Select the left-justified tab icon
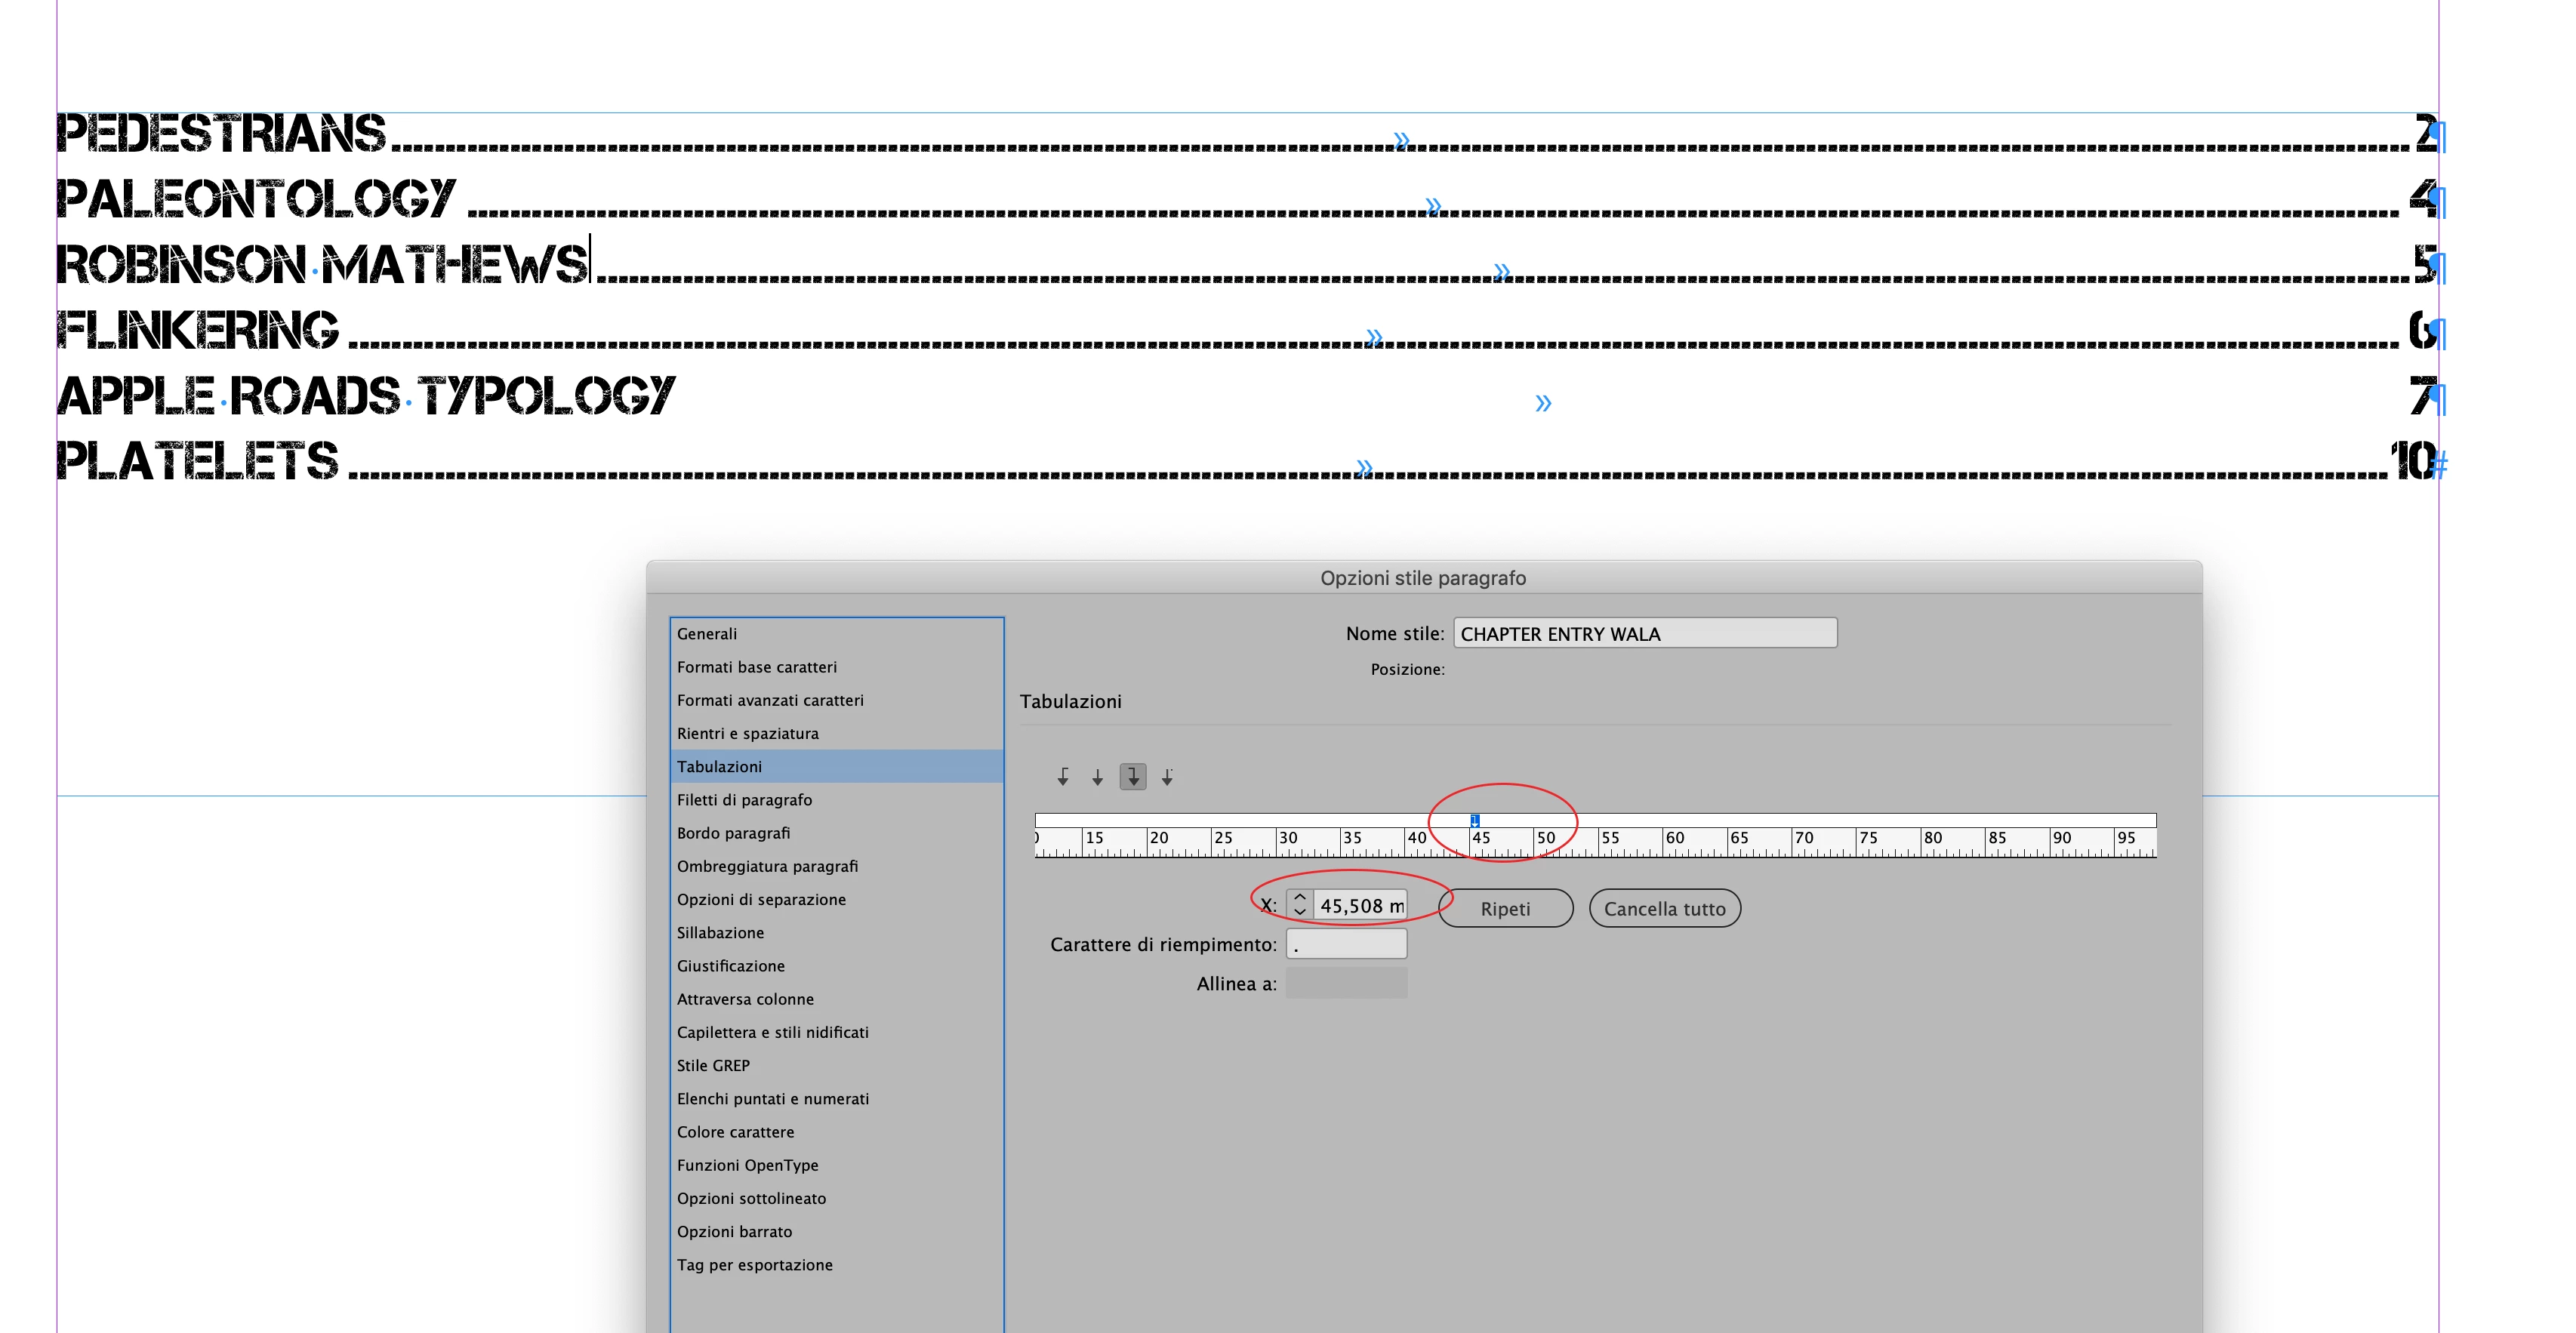 pos(1063,777)
